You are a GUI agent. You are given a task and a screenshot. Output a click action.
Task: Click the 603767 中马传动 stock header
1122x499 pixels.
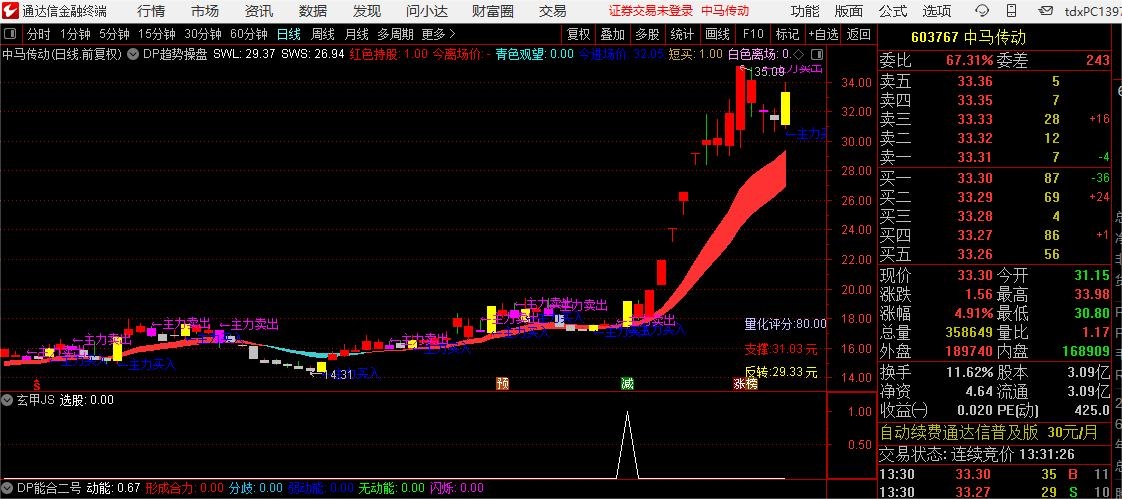(x=968, y=38)
